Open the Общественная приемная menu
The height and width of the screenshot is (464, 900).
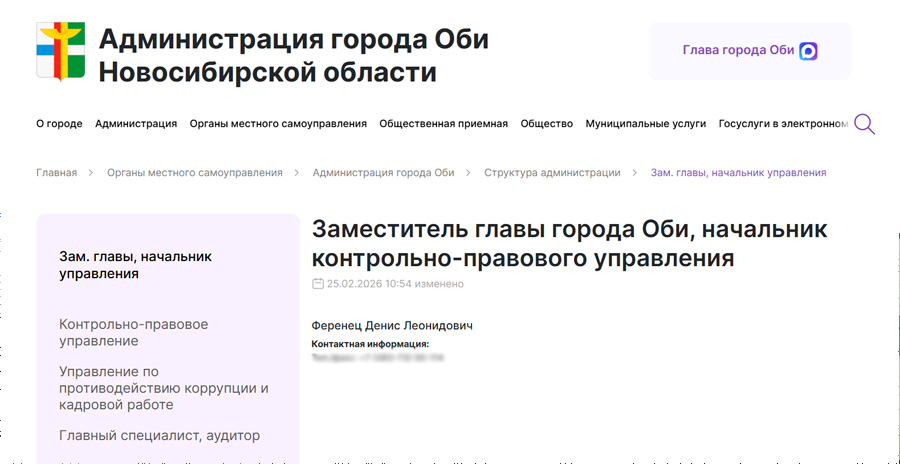443,123
